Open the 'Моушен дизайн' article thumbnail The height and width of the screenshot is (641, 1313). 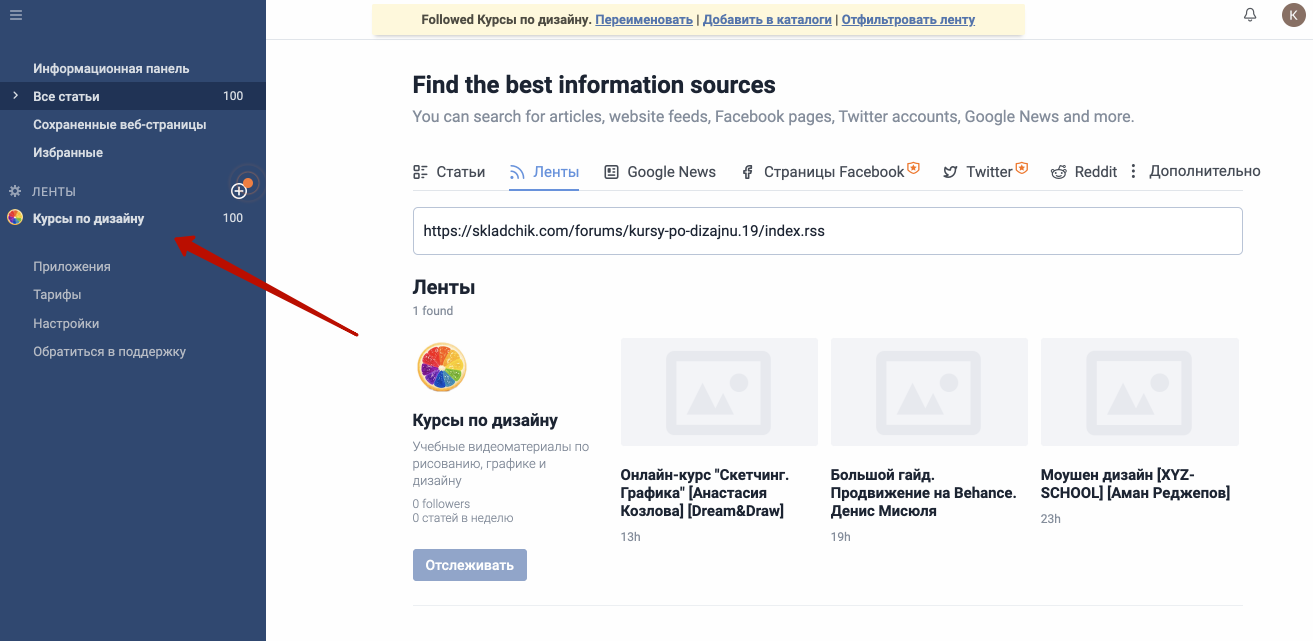coord(1139,392)
